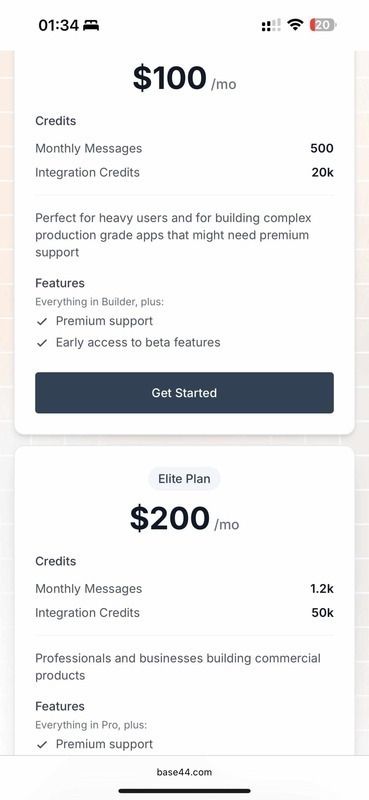This screenshot has height=800, width=369.
Task: Select the Elite Plan badge
Action: [184, 479]
